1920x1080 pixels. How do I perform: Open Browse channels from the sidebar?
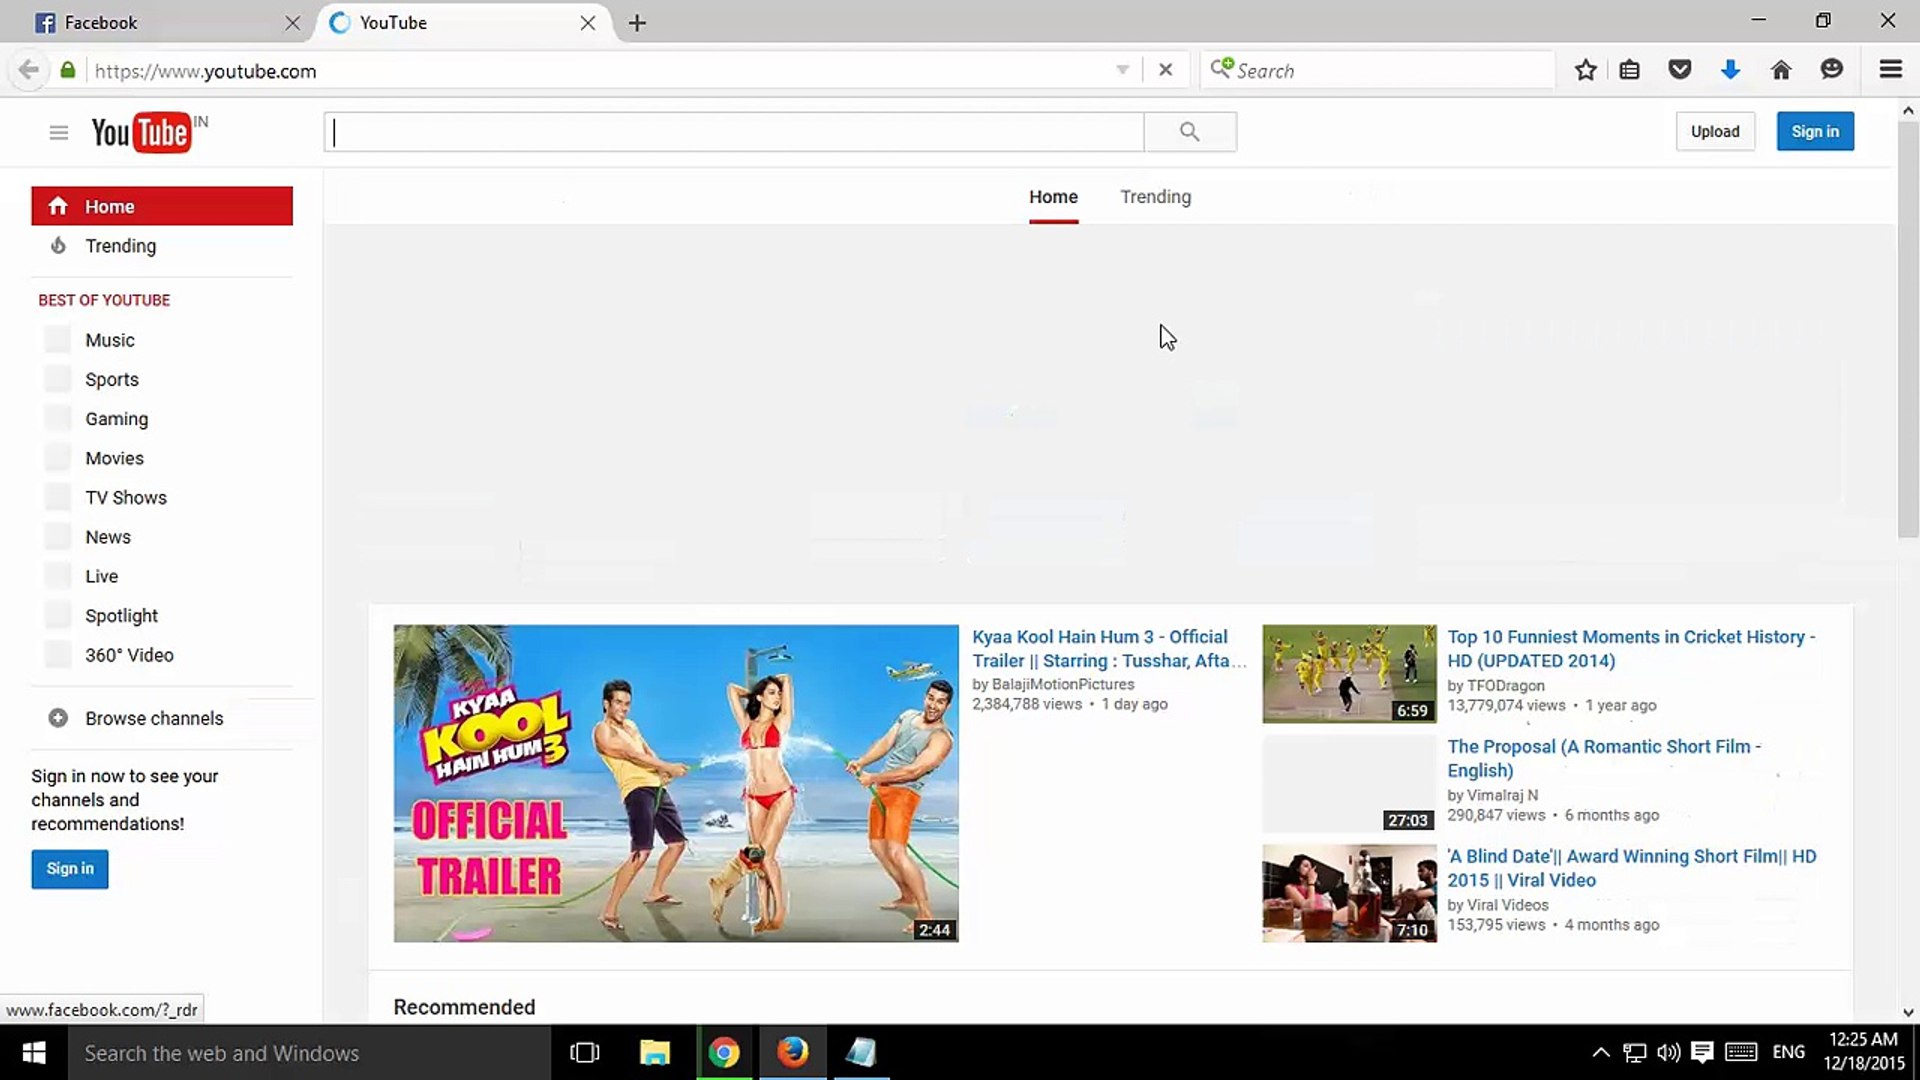[x=153, y=718]
